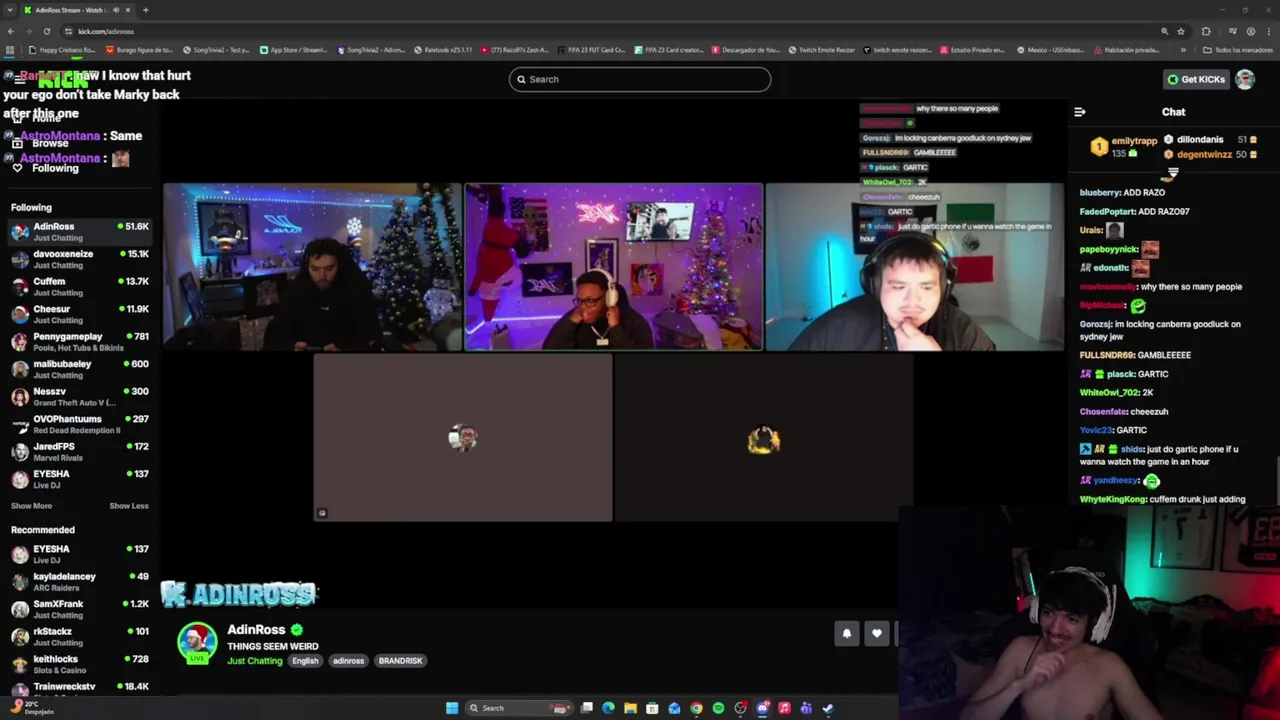Open Trainwreckstv in Recommended list
Screen dimensions: 1280x720
click(x=80, y=687)
